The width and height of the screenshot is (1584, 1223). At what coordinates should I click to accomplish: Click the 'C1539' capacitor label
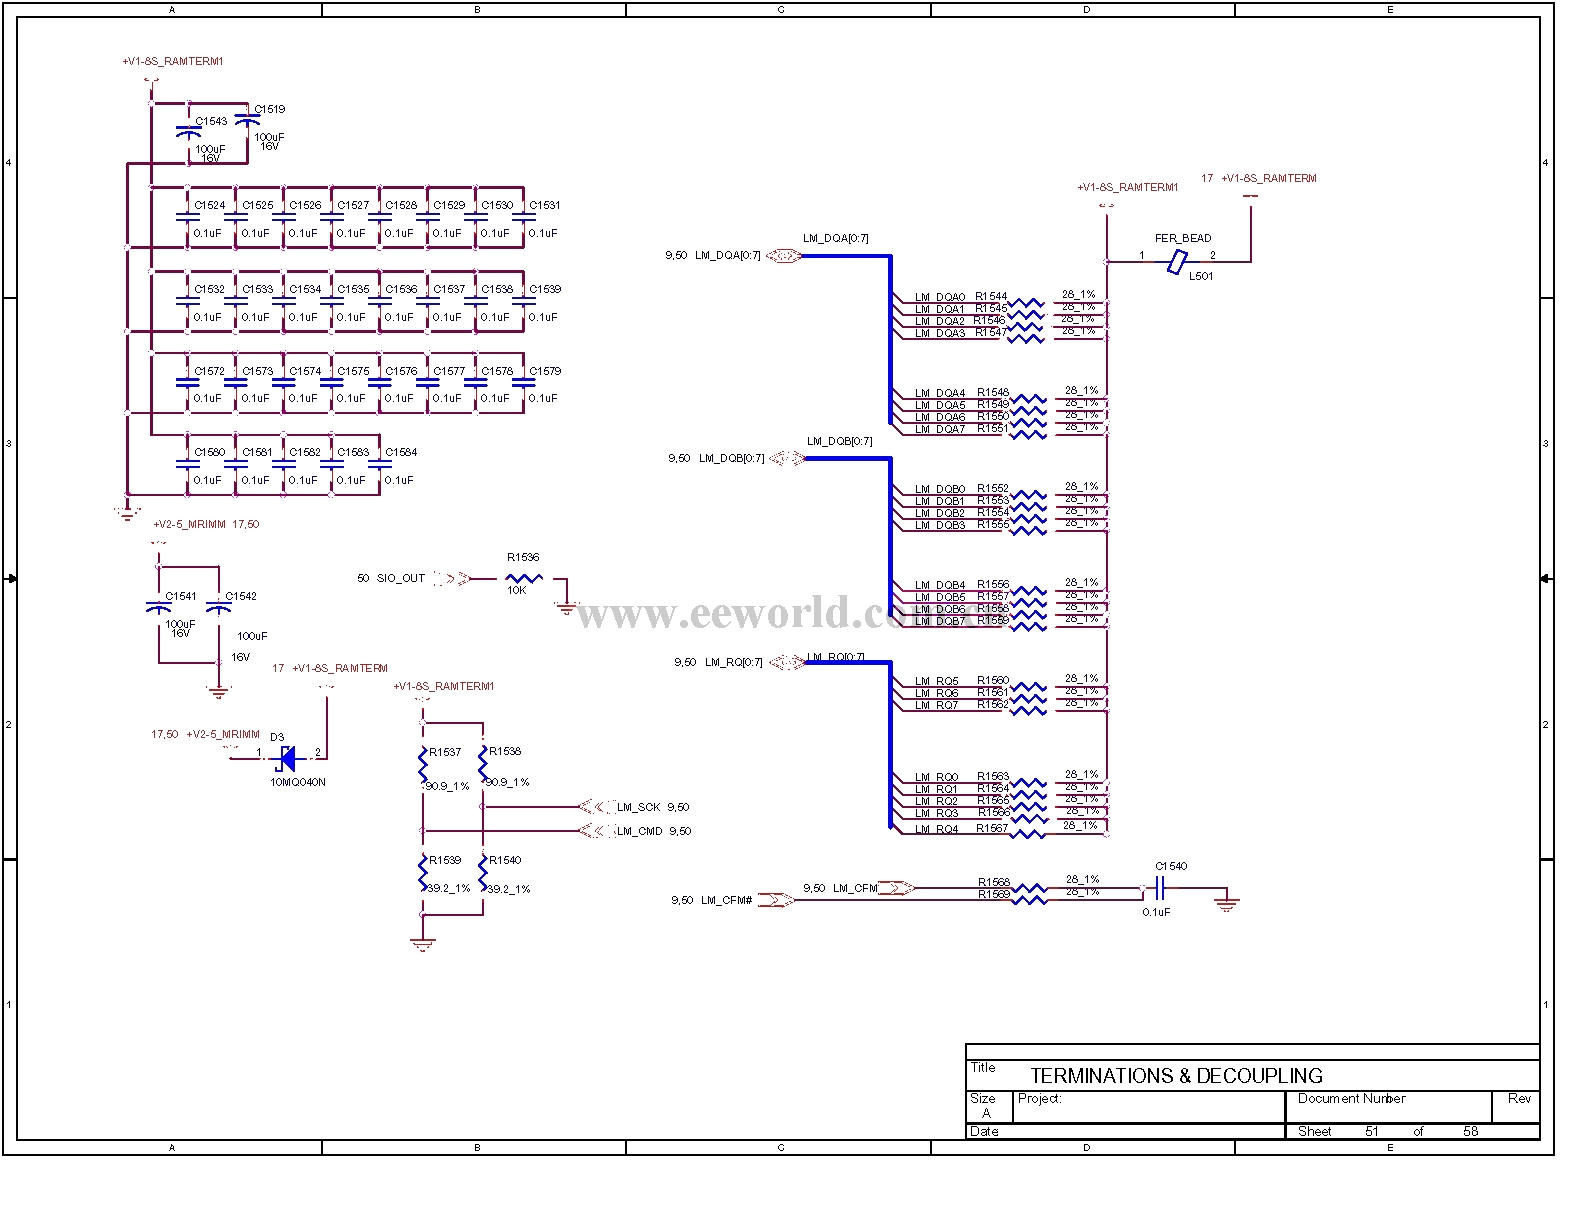545,289
